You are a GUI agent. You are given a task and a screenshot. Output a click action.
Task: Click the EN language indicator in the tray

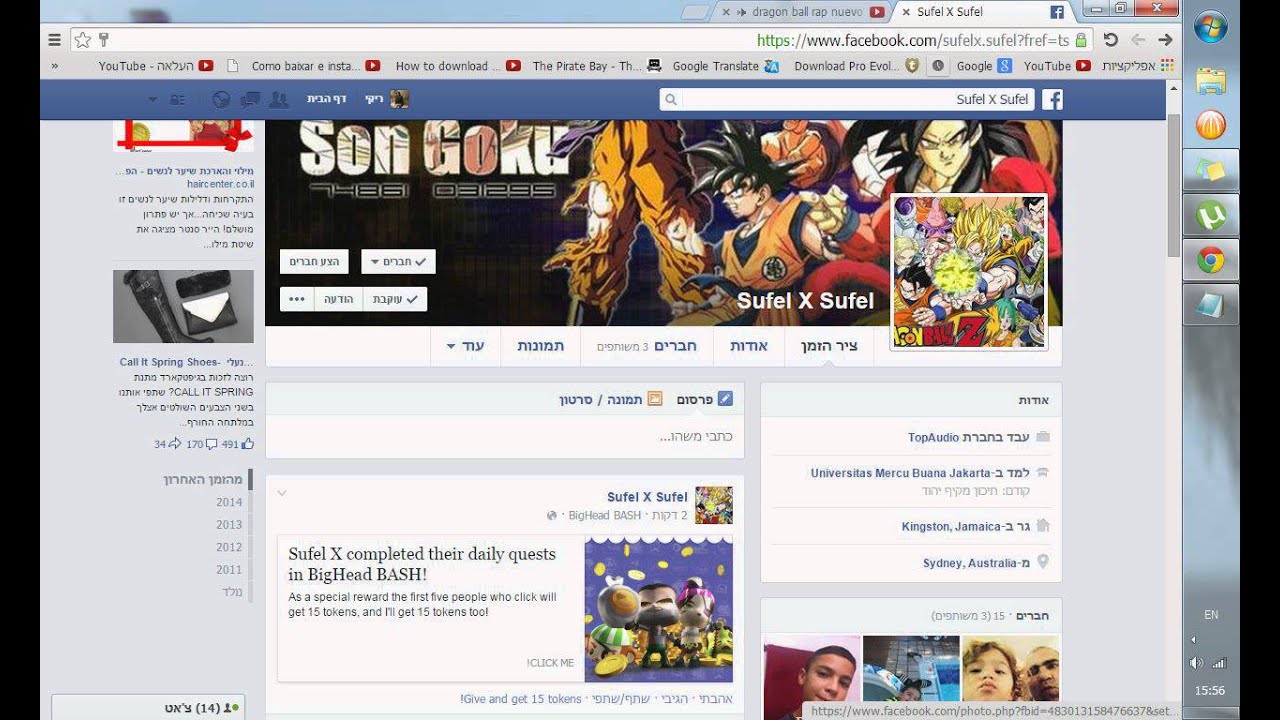1211,615
